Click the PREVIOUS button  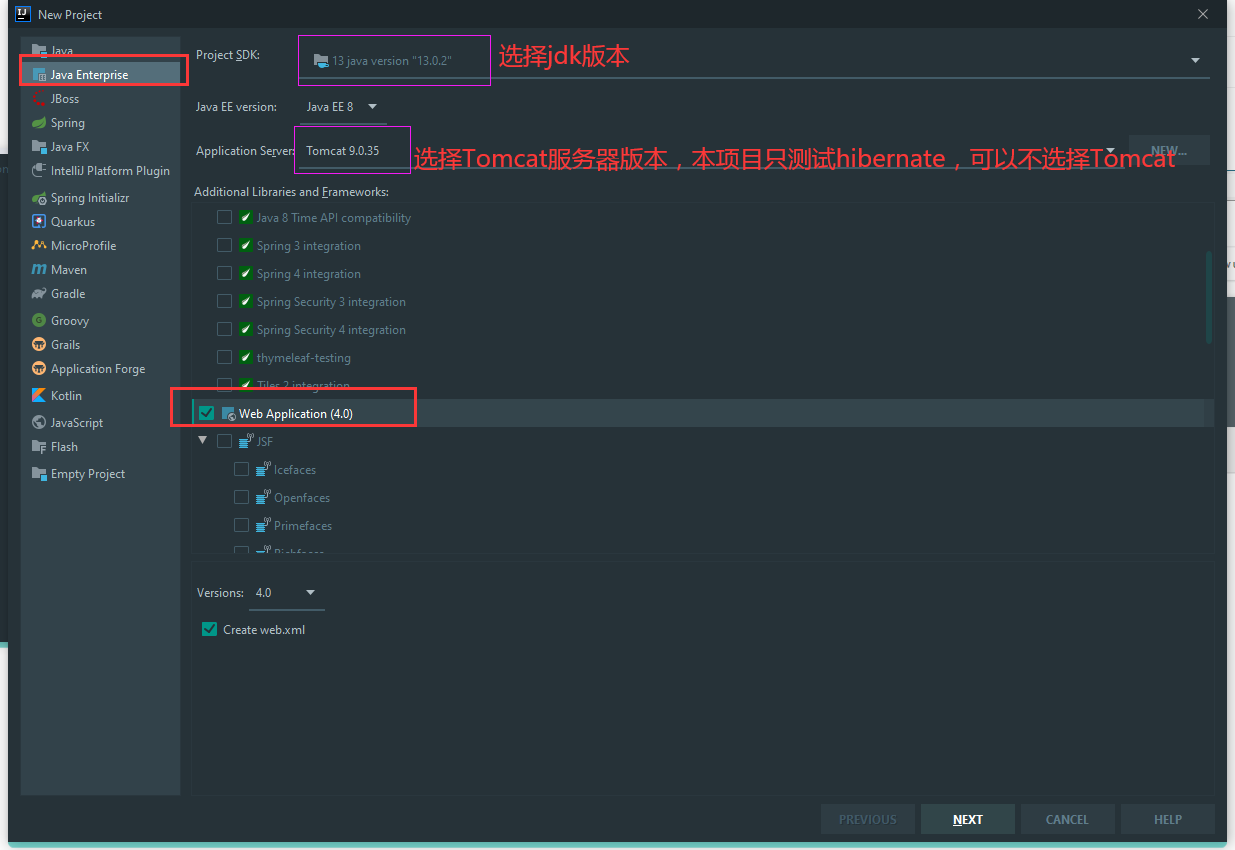868,819
